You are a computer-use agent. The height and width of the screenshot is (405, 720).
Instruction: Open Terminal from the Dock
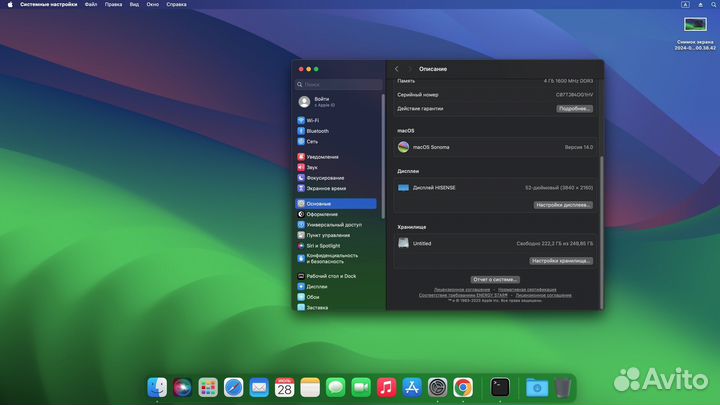[x=500, y=387]
